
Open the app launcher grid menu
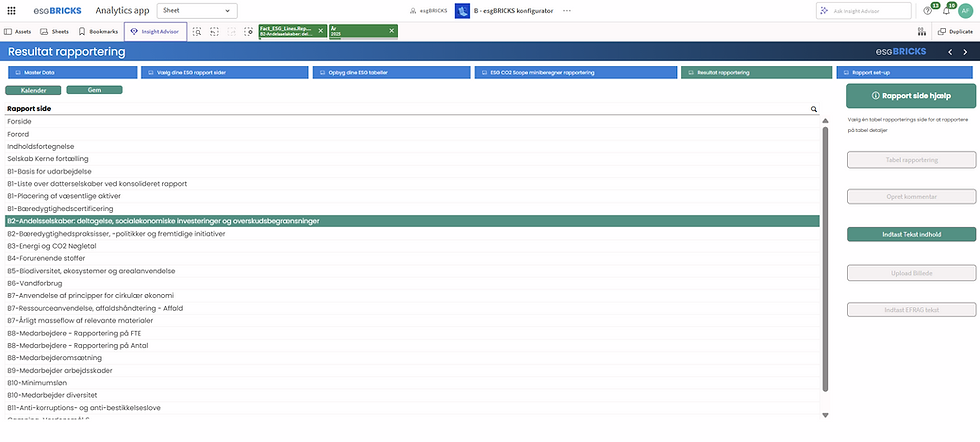click(x=11, y=11)
